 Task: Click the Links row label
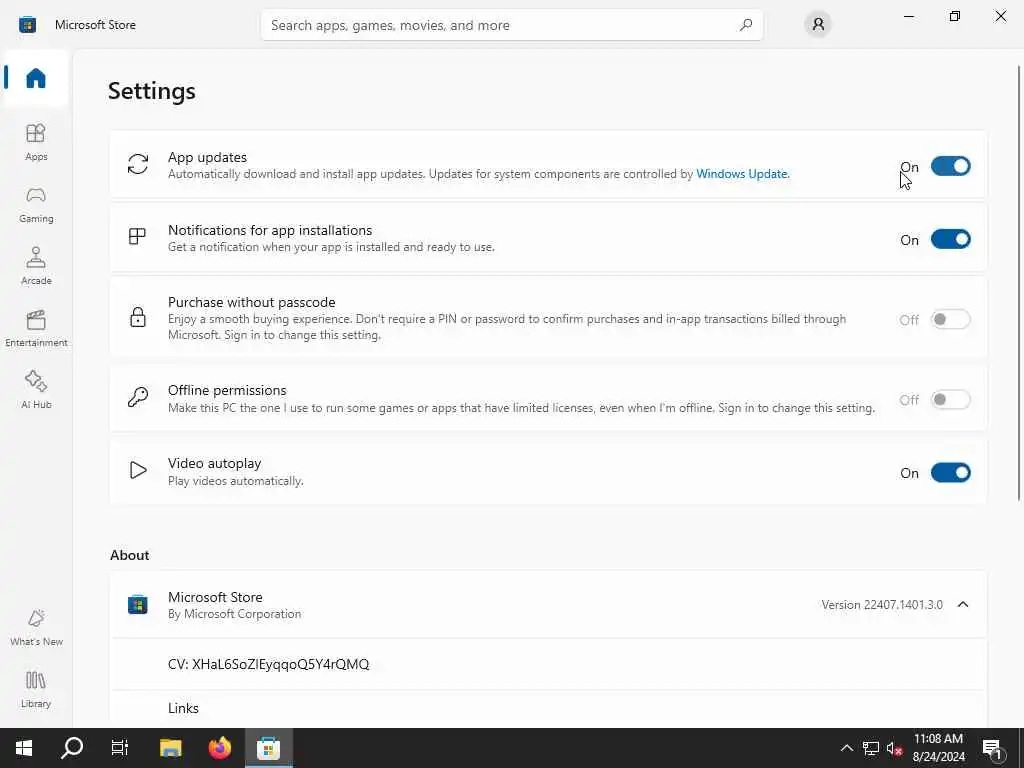(x=183, y=708)
